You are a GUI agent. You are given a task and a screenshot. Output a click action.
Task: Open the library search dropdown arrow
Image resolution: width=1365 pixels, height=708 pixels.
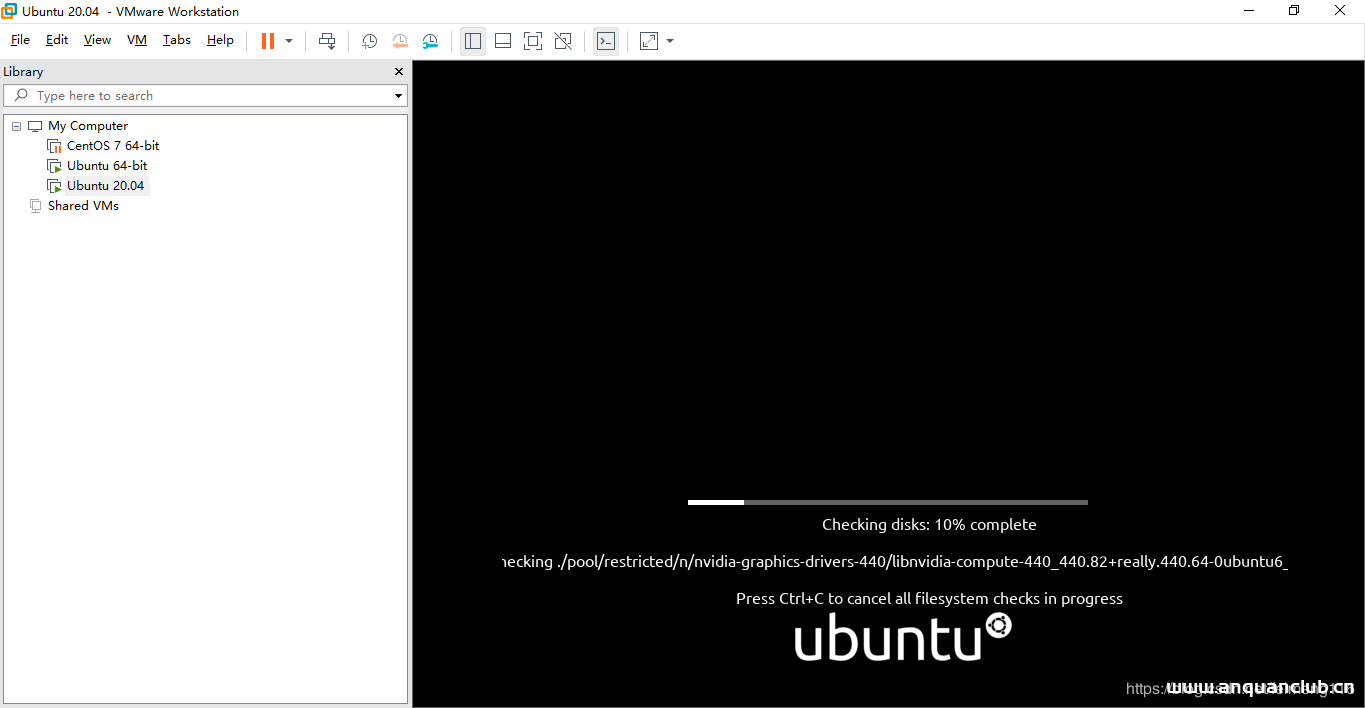(x=398, y=96)
